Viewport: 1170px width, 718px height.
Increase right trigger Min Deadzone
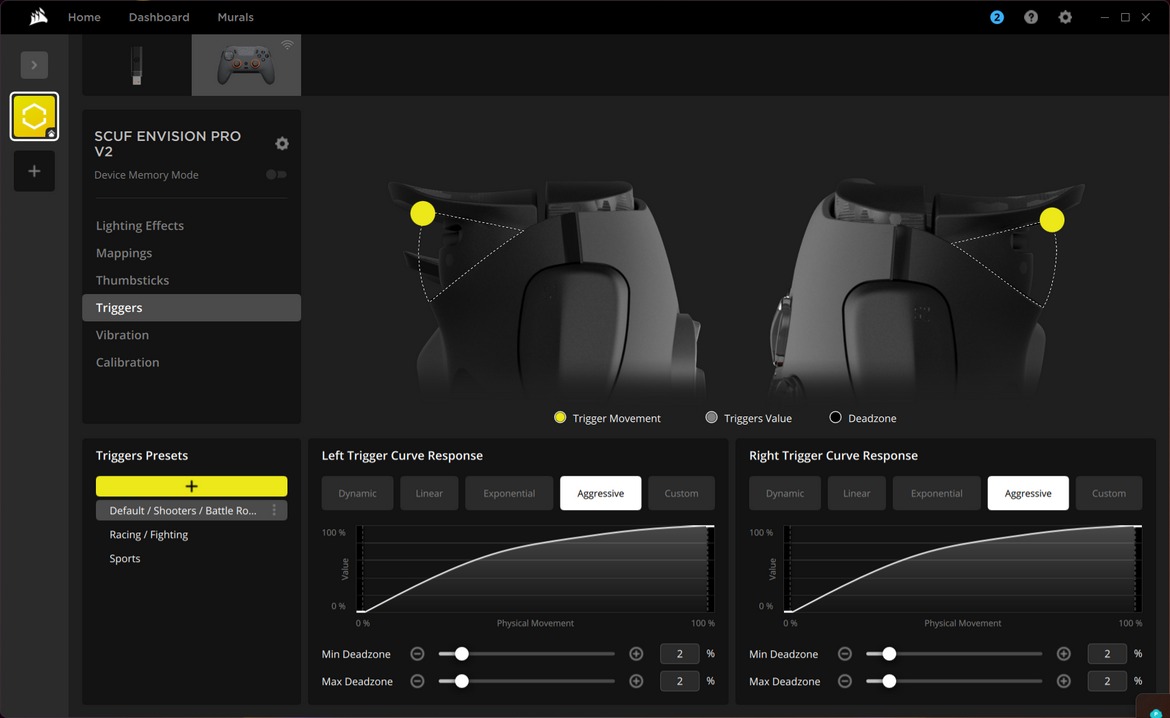(x=1064, y=654)
